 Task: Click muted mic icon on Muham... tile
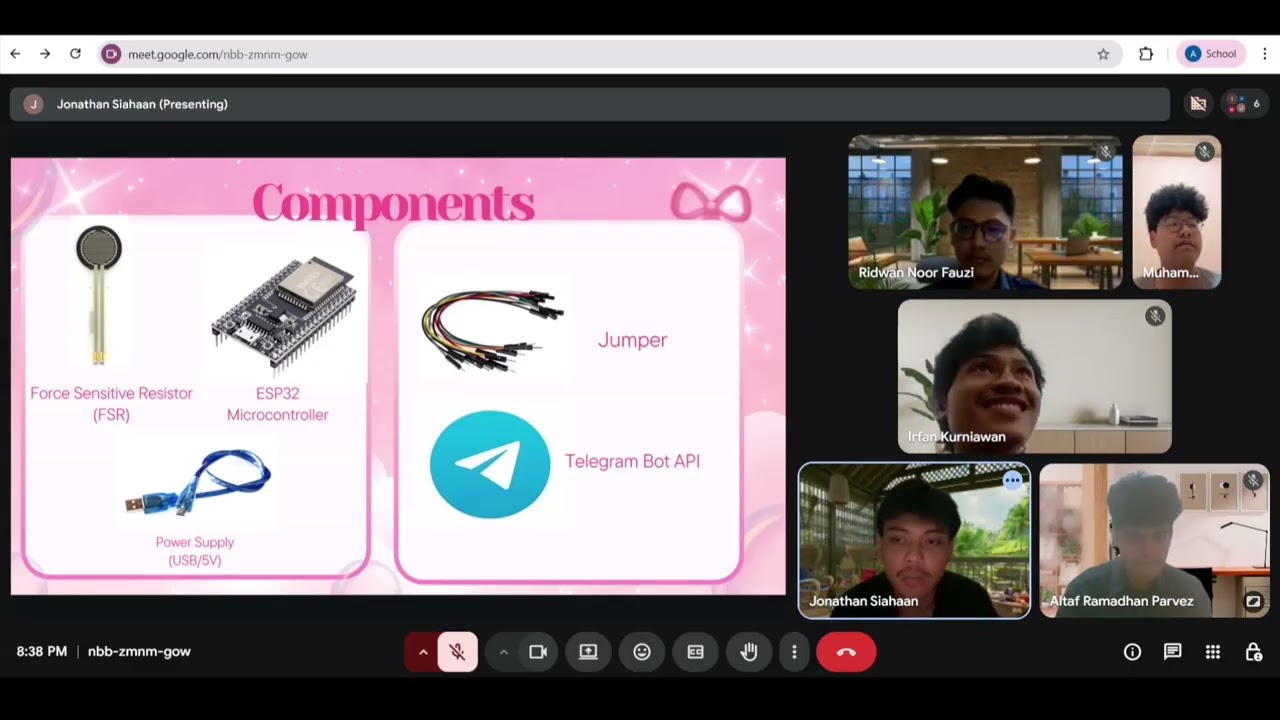[x=1204, y=152]
